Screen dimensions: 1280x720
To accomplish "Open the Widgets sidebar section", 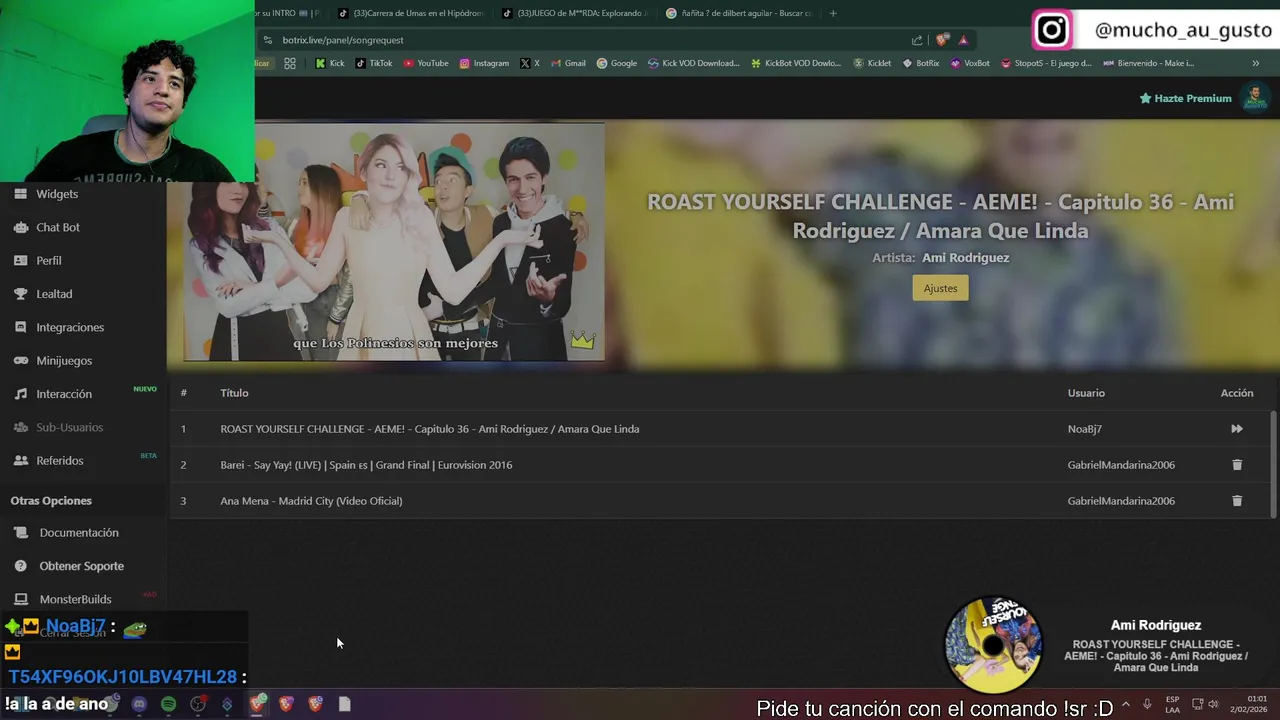I will click(x=57, y=194).
